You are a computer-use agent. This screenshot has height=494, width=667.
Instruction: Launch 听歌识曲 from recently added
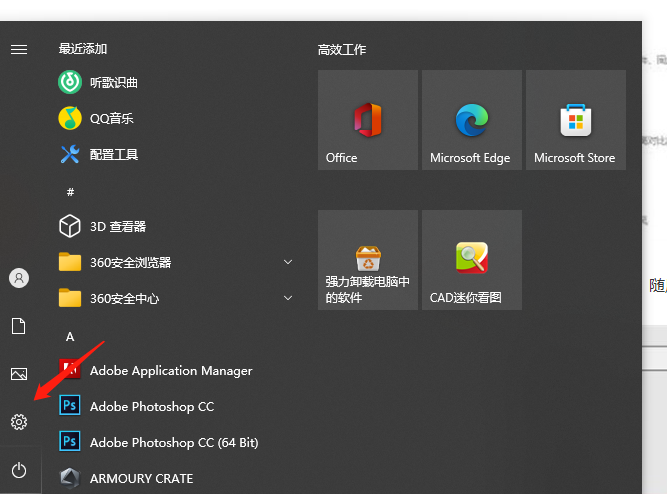point(114,82)
